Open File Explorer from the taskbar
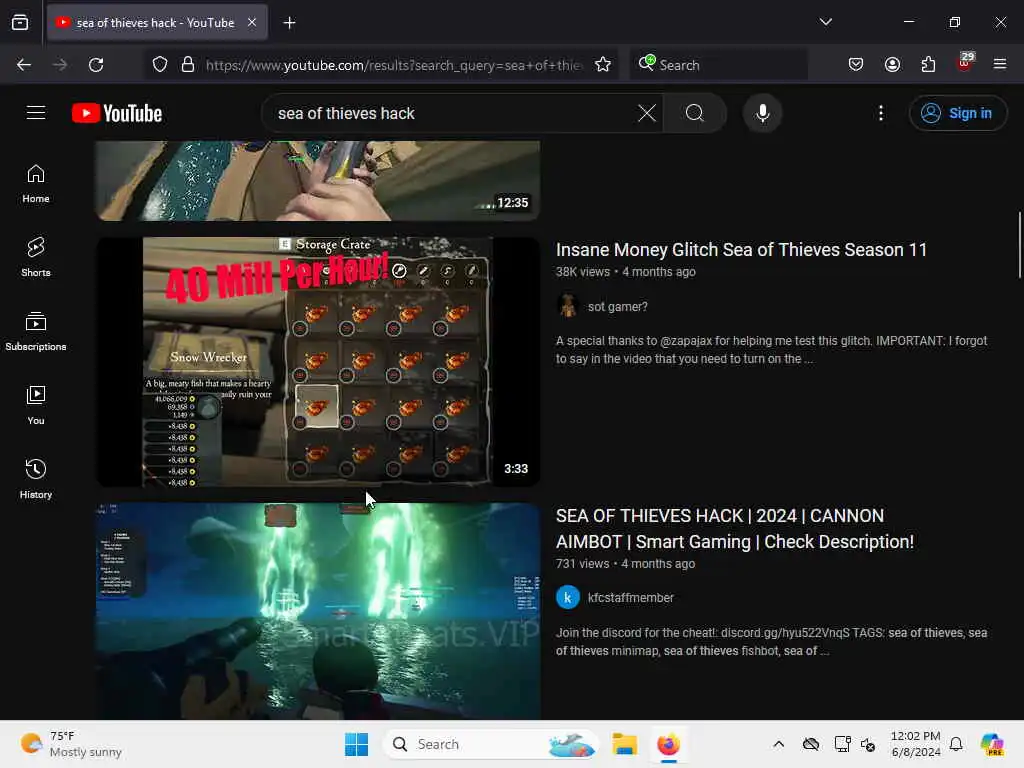This screenshot has width=1024, height=768. point(624,744)
